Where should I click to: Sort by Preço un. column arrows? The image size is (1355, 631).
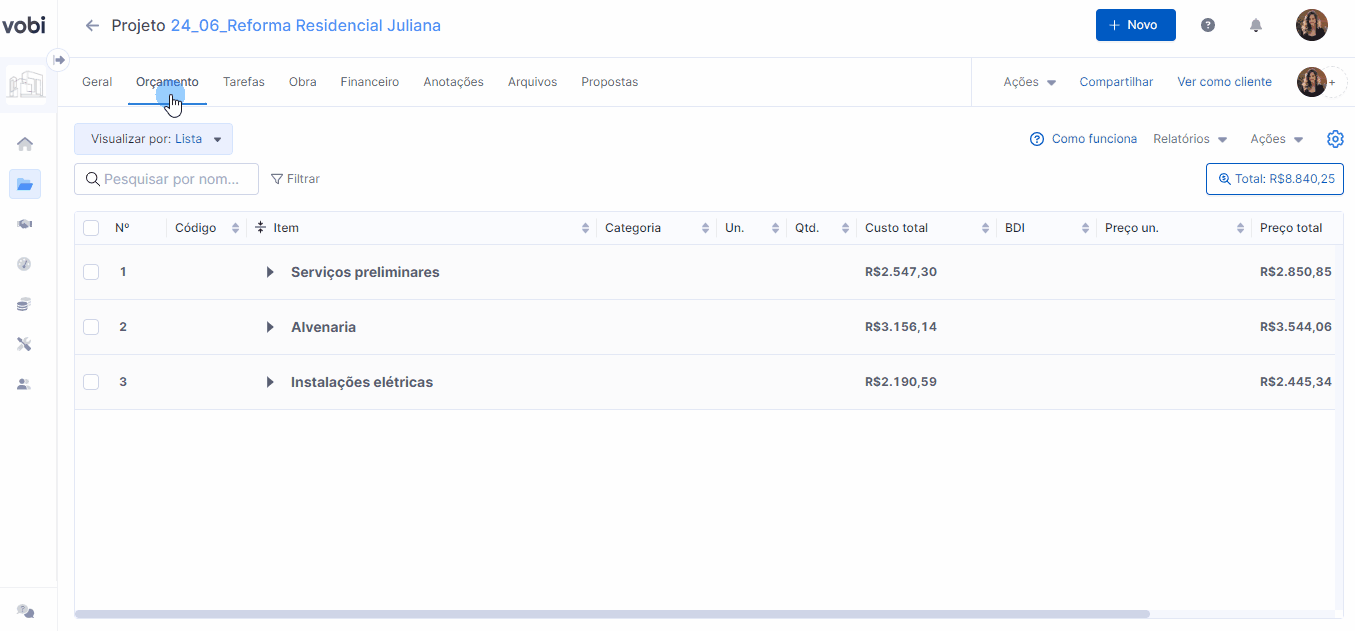[1241, 228]
